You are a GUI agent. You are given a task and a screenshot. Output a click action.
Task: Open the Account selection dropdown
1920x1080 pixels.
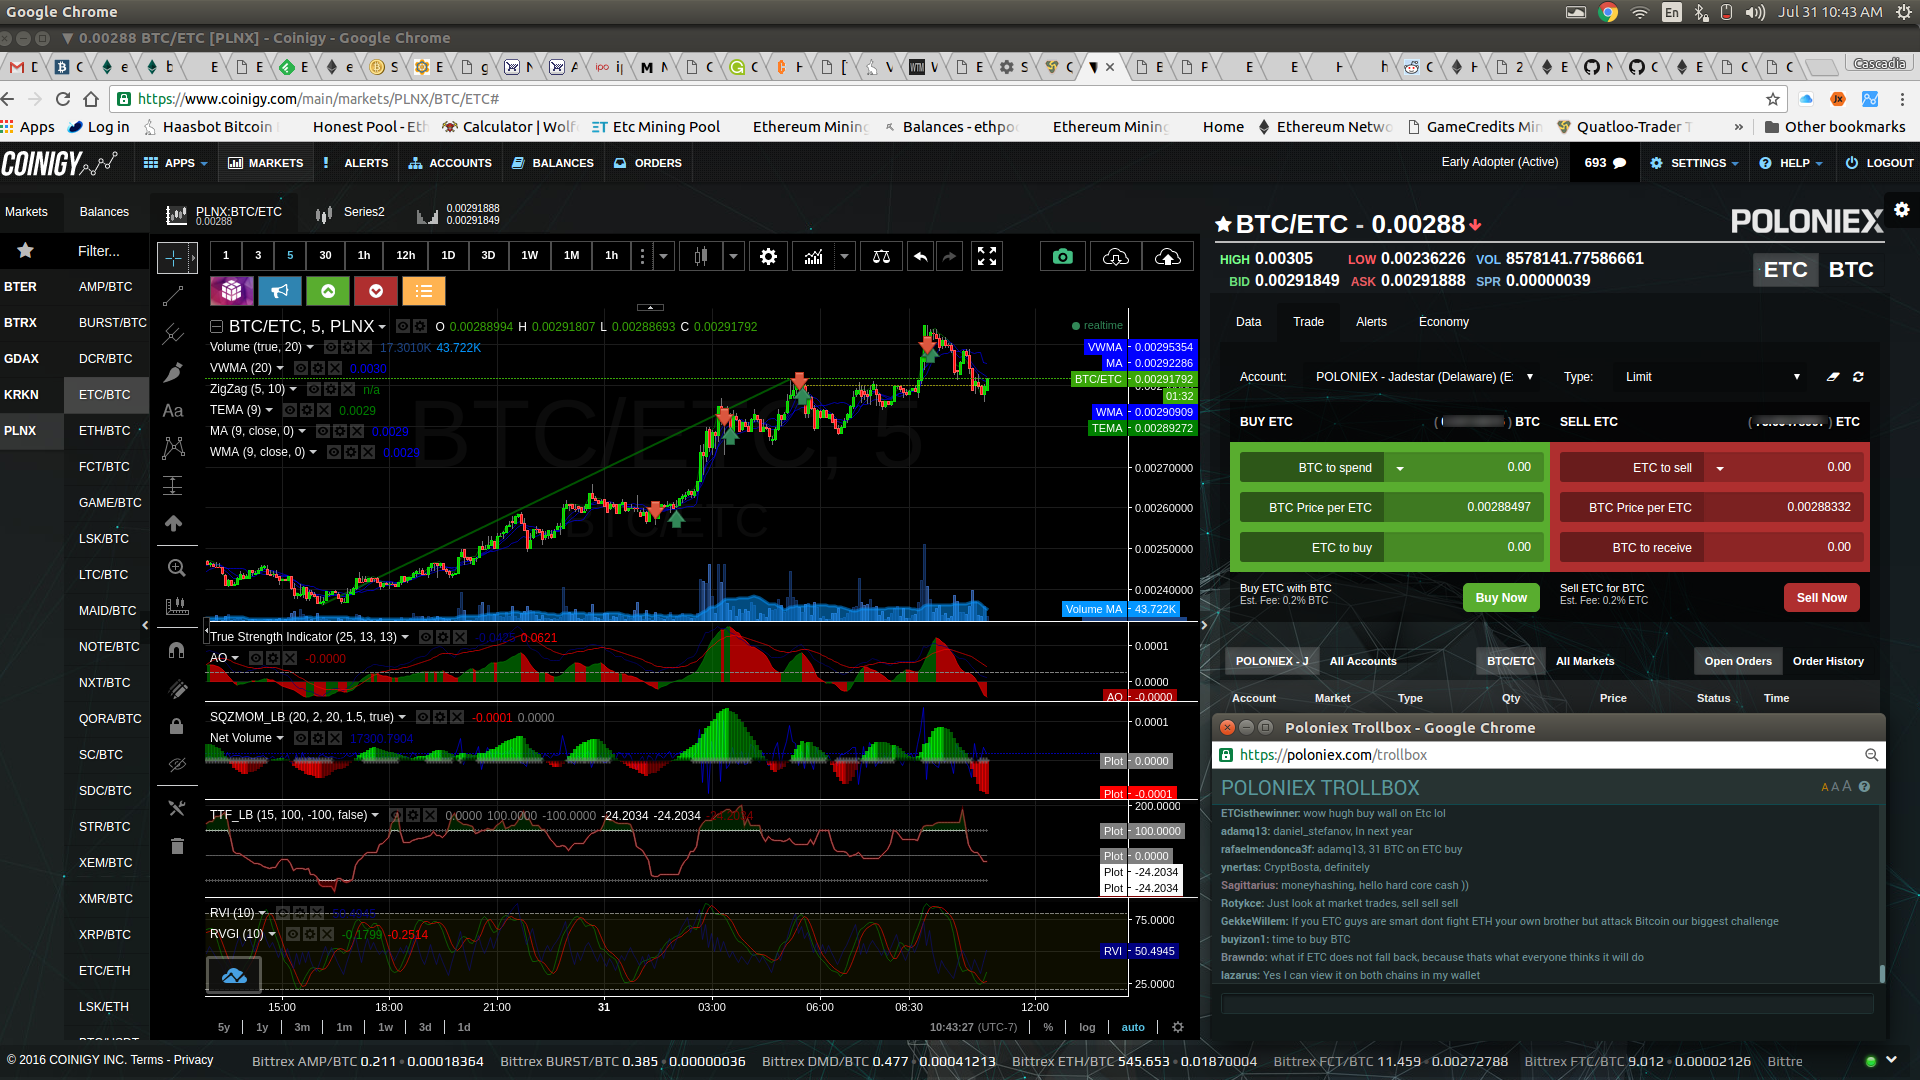pyautogui.click(x=1424, y=377)
